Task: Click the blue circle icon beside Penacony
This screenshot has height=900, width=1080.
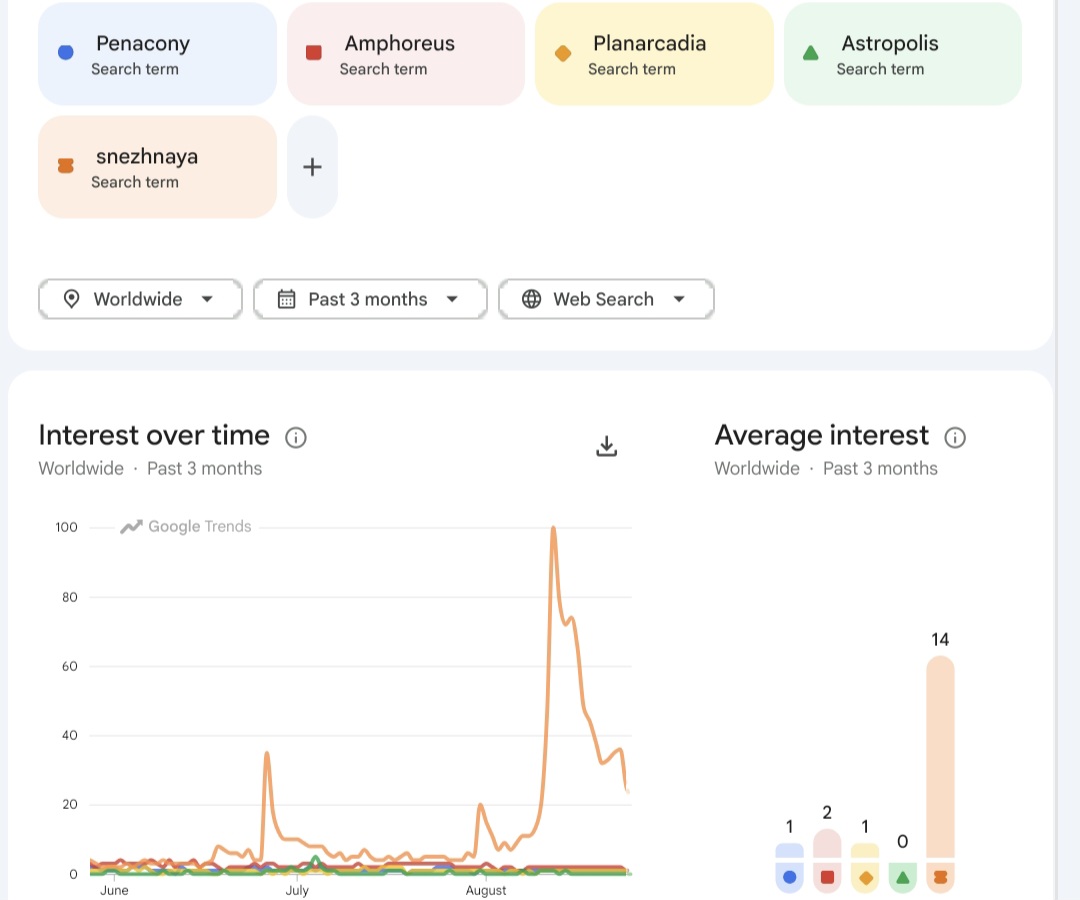Action: pyautogui.click(x=65, y=52)
